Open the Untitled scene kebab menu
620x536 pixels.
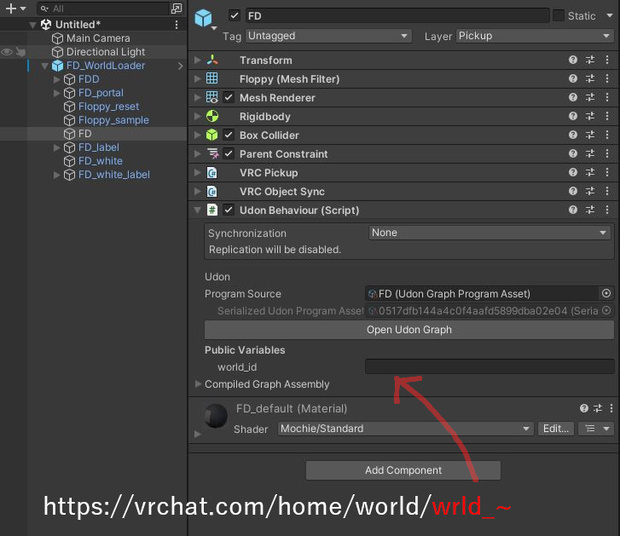(x=176, y=25)
